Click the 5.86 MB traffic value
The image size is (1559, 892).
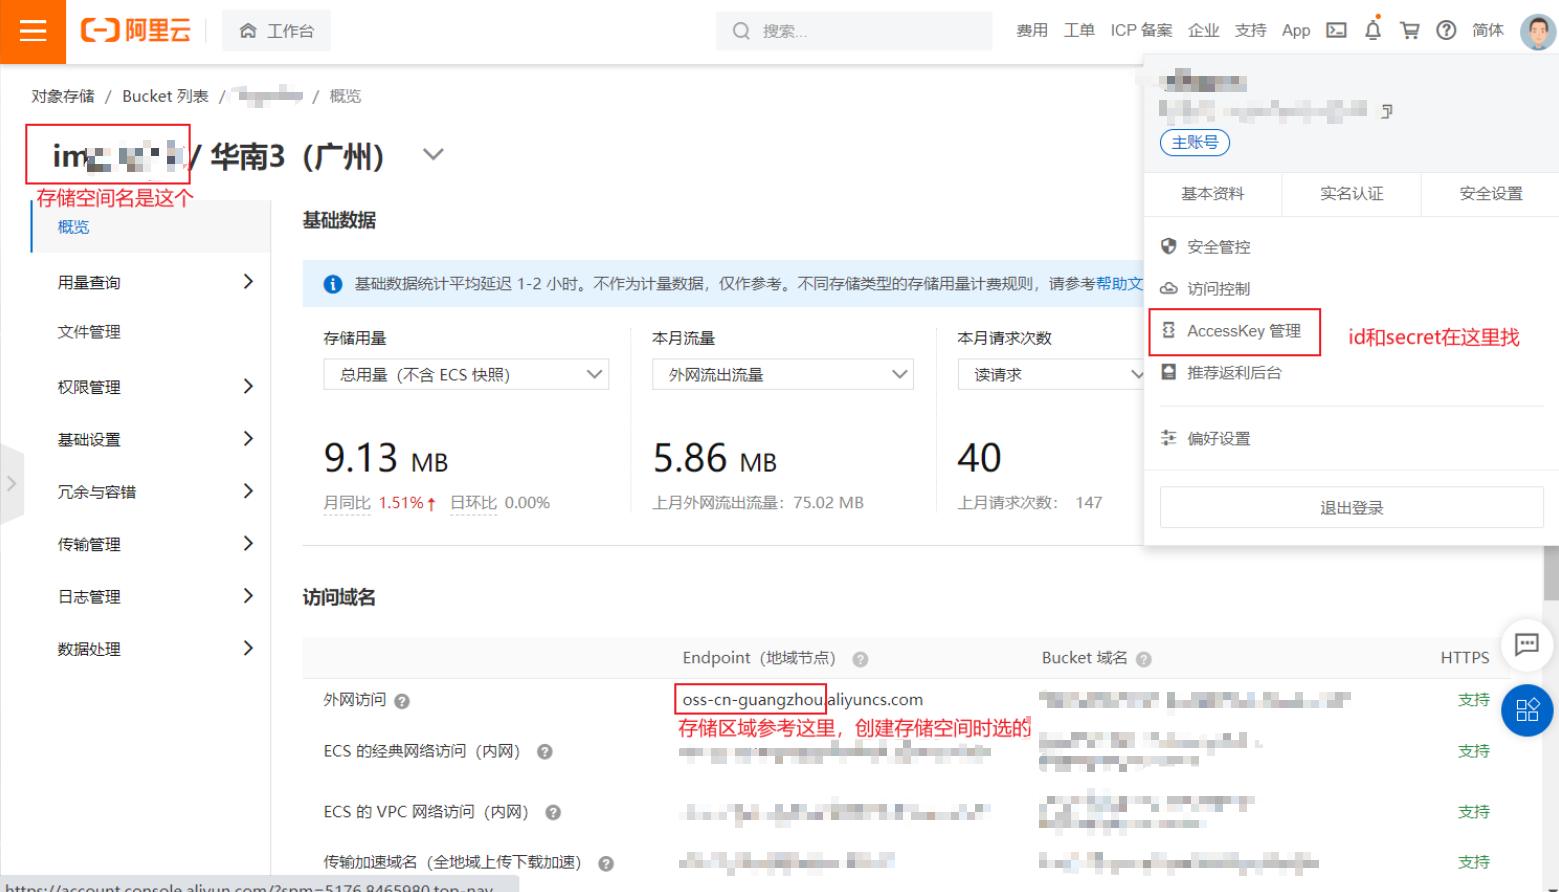[715, 458]
